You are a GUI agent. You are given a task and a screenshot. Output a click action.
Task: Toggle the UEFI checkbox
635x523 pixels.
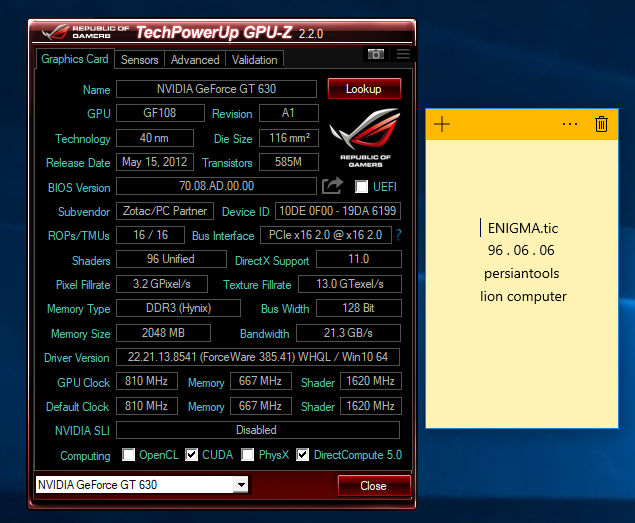coord(361,187)
